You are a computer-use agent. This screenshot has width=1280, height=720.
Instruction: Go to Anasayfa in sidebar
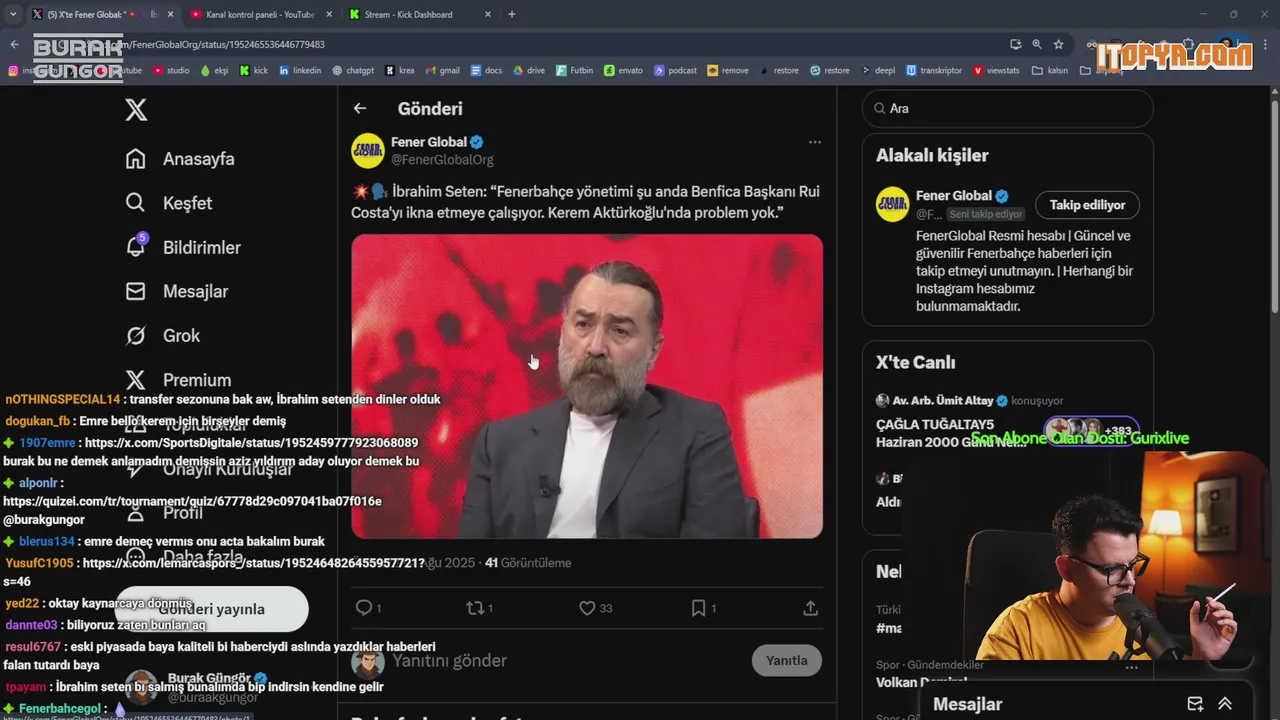pyautogui.click(x=180, y=159)
